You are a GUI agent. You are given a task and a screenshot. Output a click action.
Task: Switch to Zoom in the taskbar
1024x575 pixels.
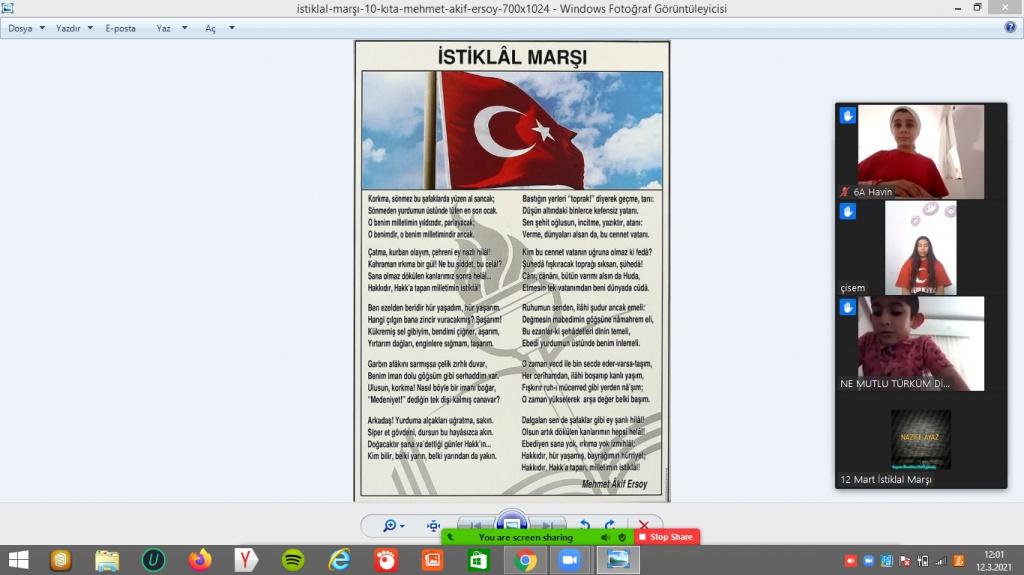coord(571,560)
